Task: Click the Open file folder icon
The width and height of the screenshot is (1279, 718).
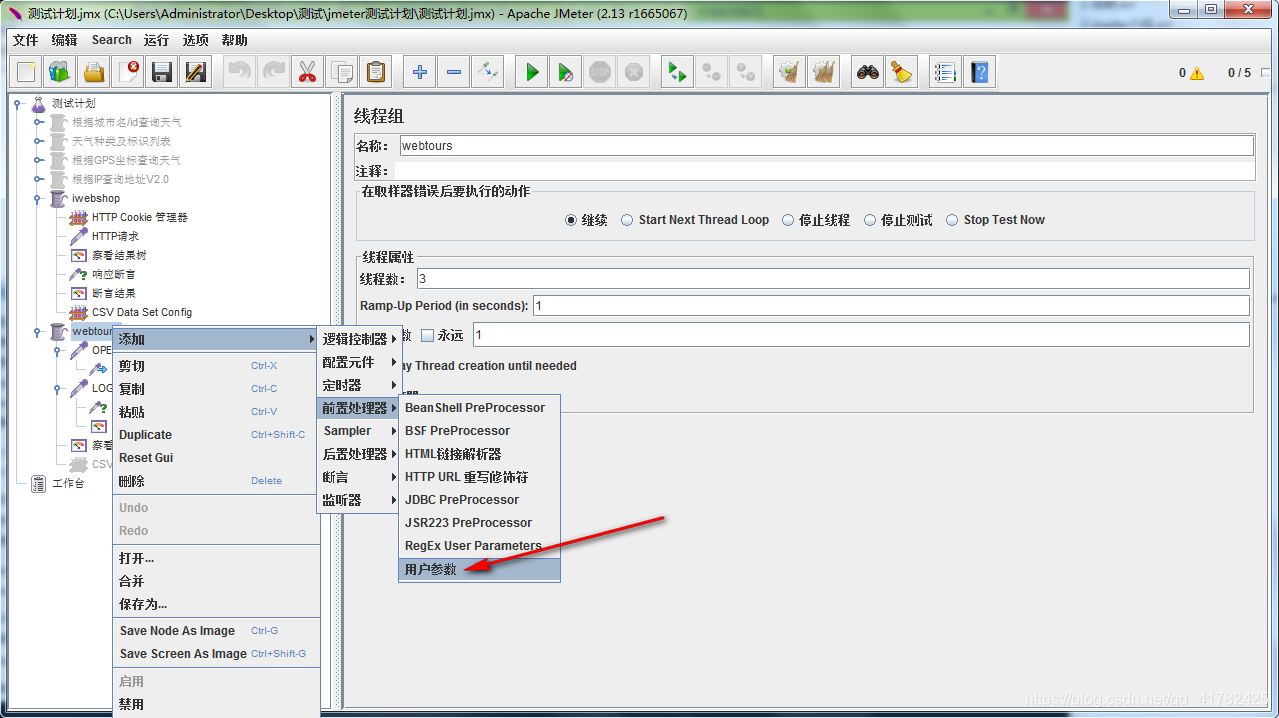Action: (x=93, y=72)
